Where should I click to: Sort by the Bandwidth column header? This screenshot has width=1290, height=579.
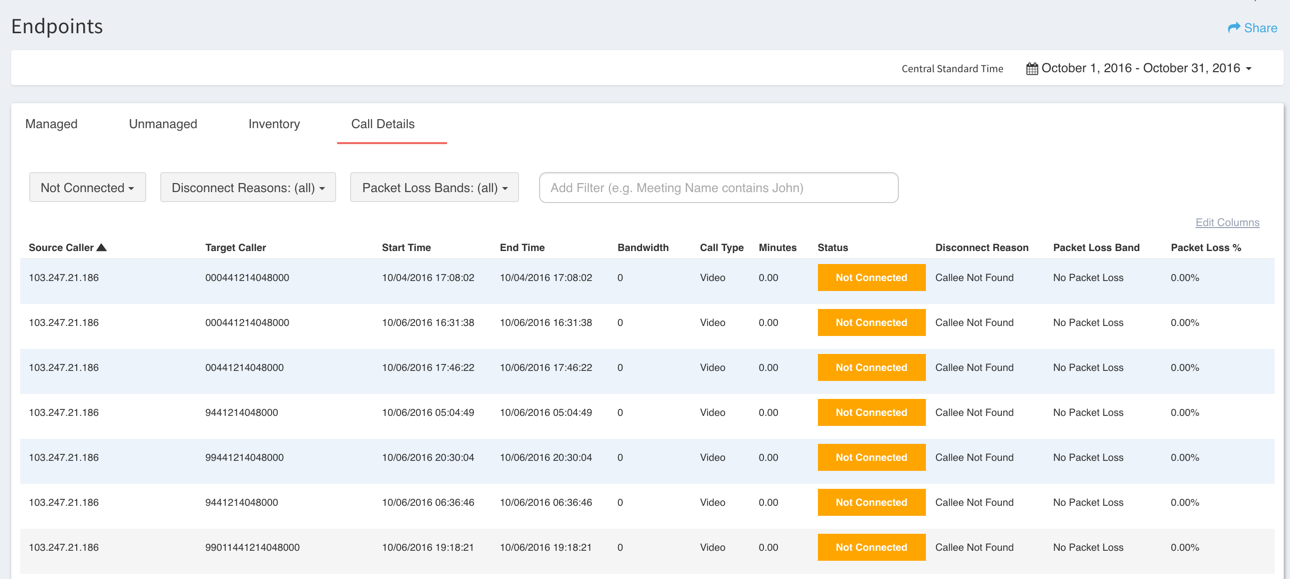click(643, 248)
